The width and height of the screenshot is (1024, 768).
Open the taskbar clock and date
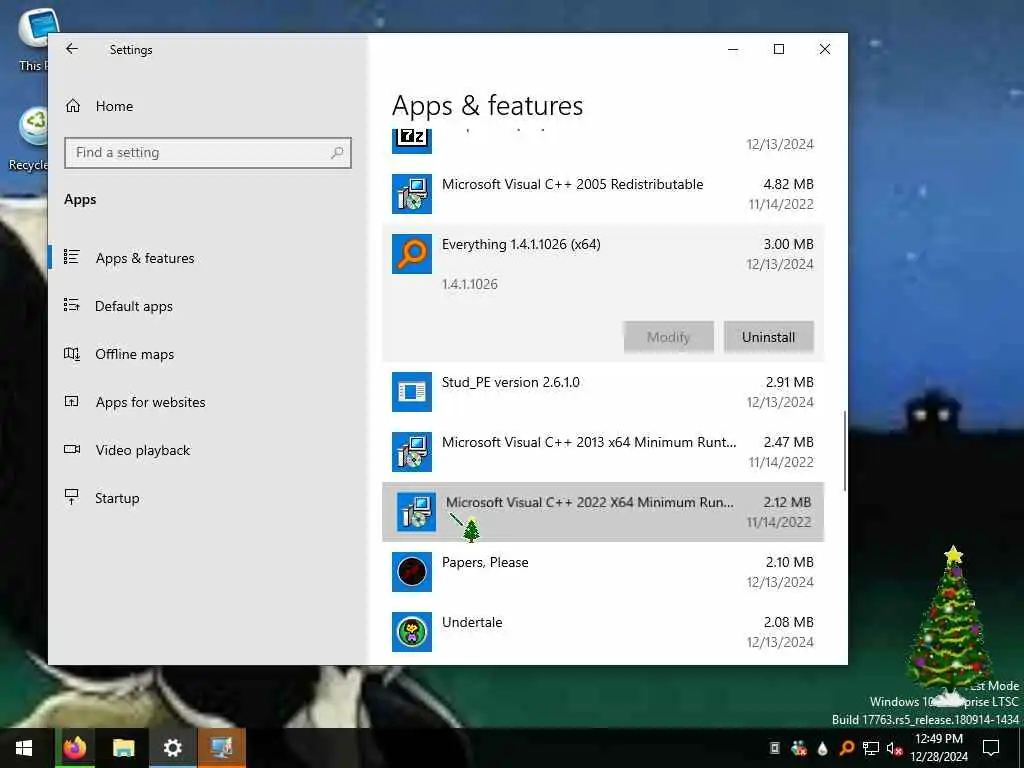938,748
